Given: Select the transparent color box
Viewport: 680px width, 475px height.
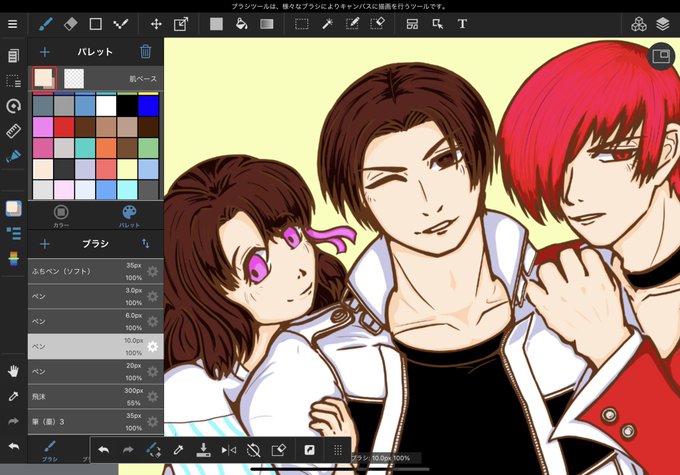Looking at the screenshot, I should click(x=74, y=79).
